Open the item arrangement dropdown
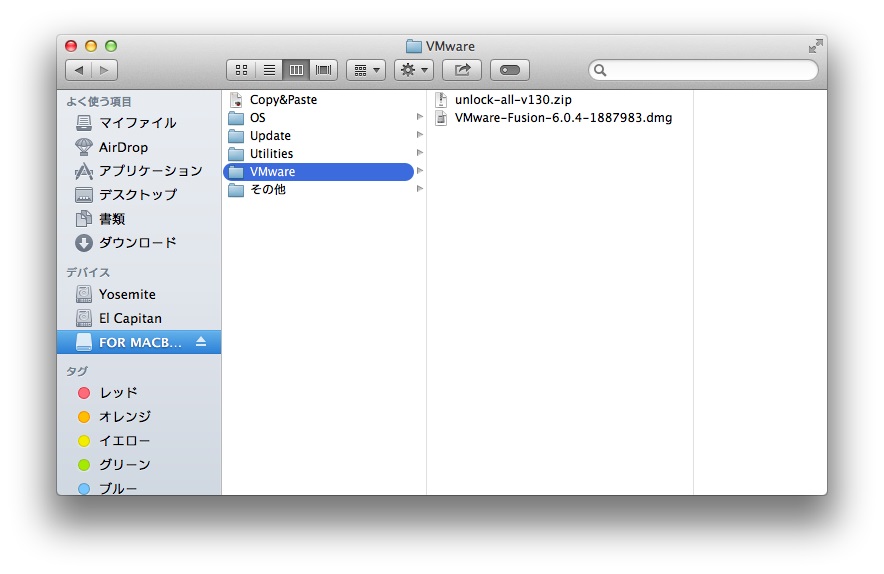The image size is (884, 574). pos(366,70)
